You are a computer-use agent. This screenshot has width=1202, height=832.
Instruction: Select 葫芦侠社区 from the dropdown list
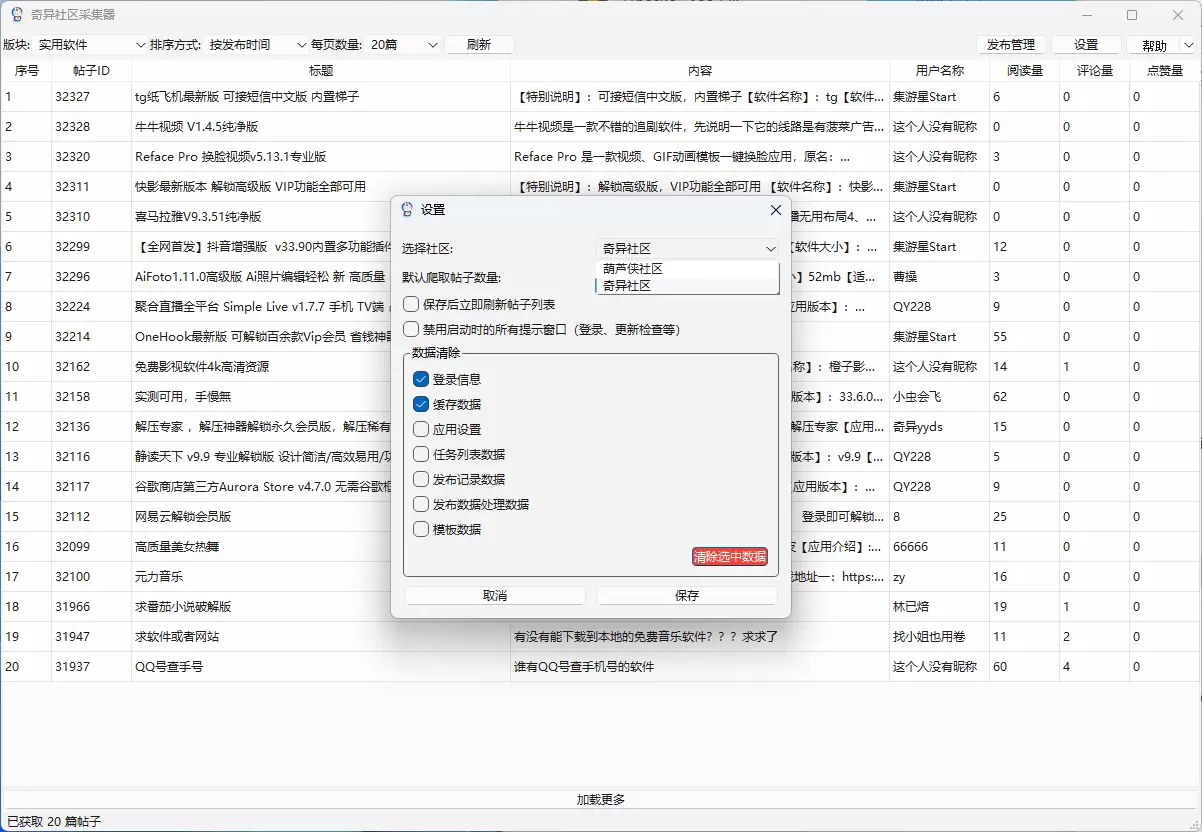pyautogui.click(x=687, y=269)
